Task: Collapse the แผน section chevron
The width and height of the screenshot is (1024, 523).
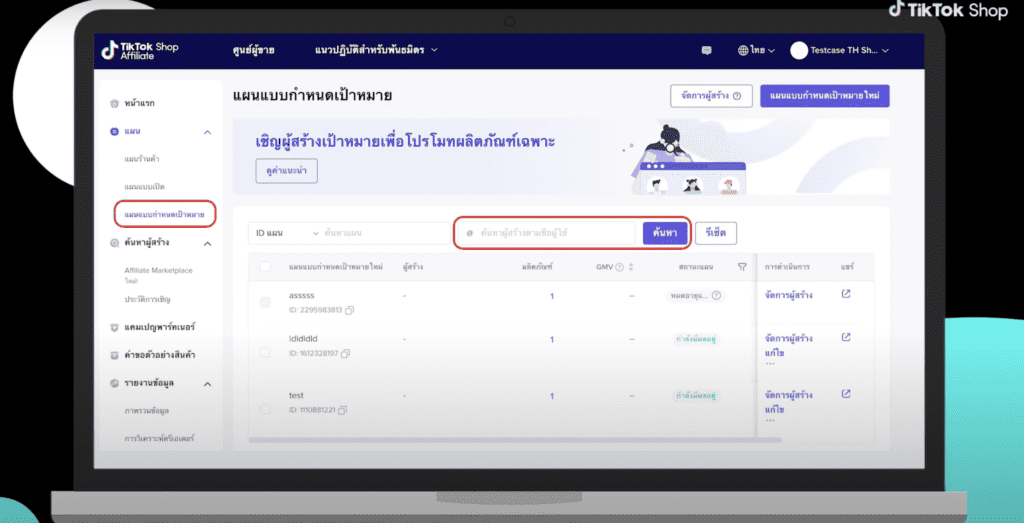Action: point(208,133)
